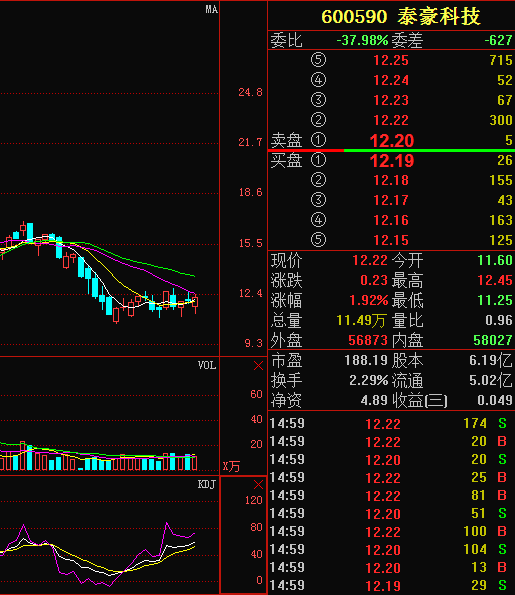Click buy level 4 volume 163
The image size is (515, 595).
point(501,220)
